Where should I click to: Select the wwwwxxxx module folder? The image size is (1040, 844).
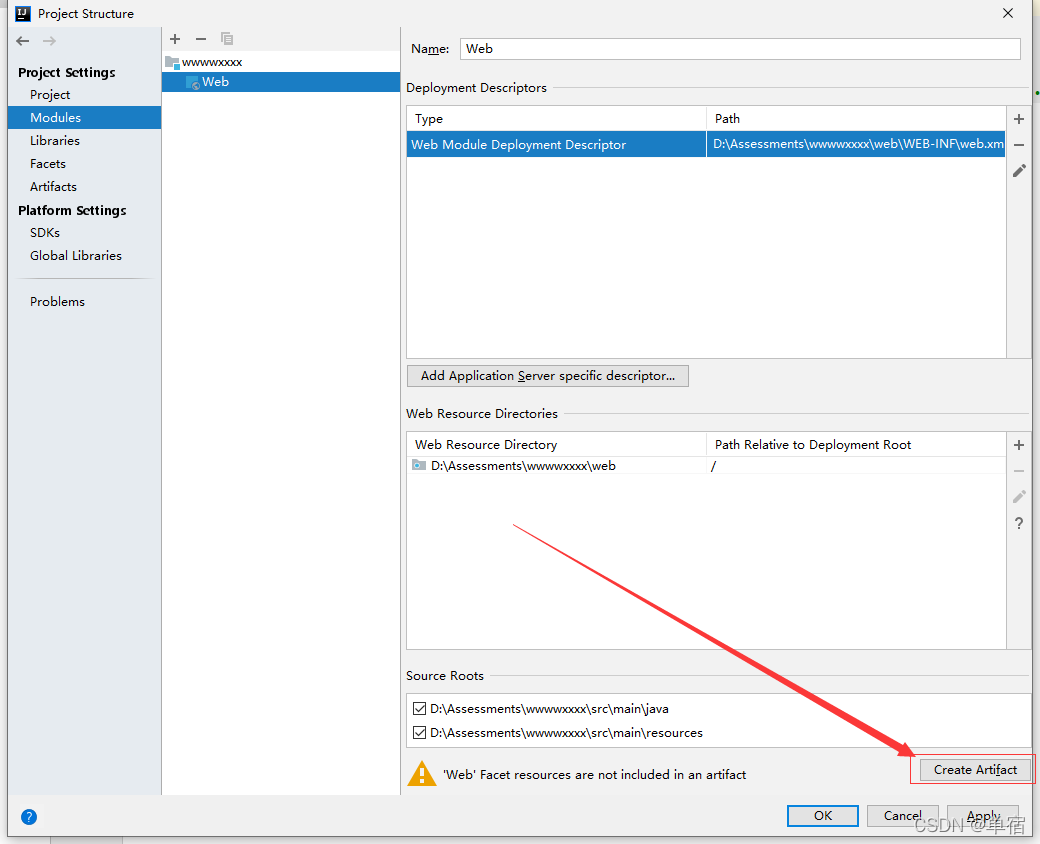281,62
